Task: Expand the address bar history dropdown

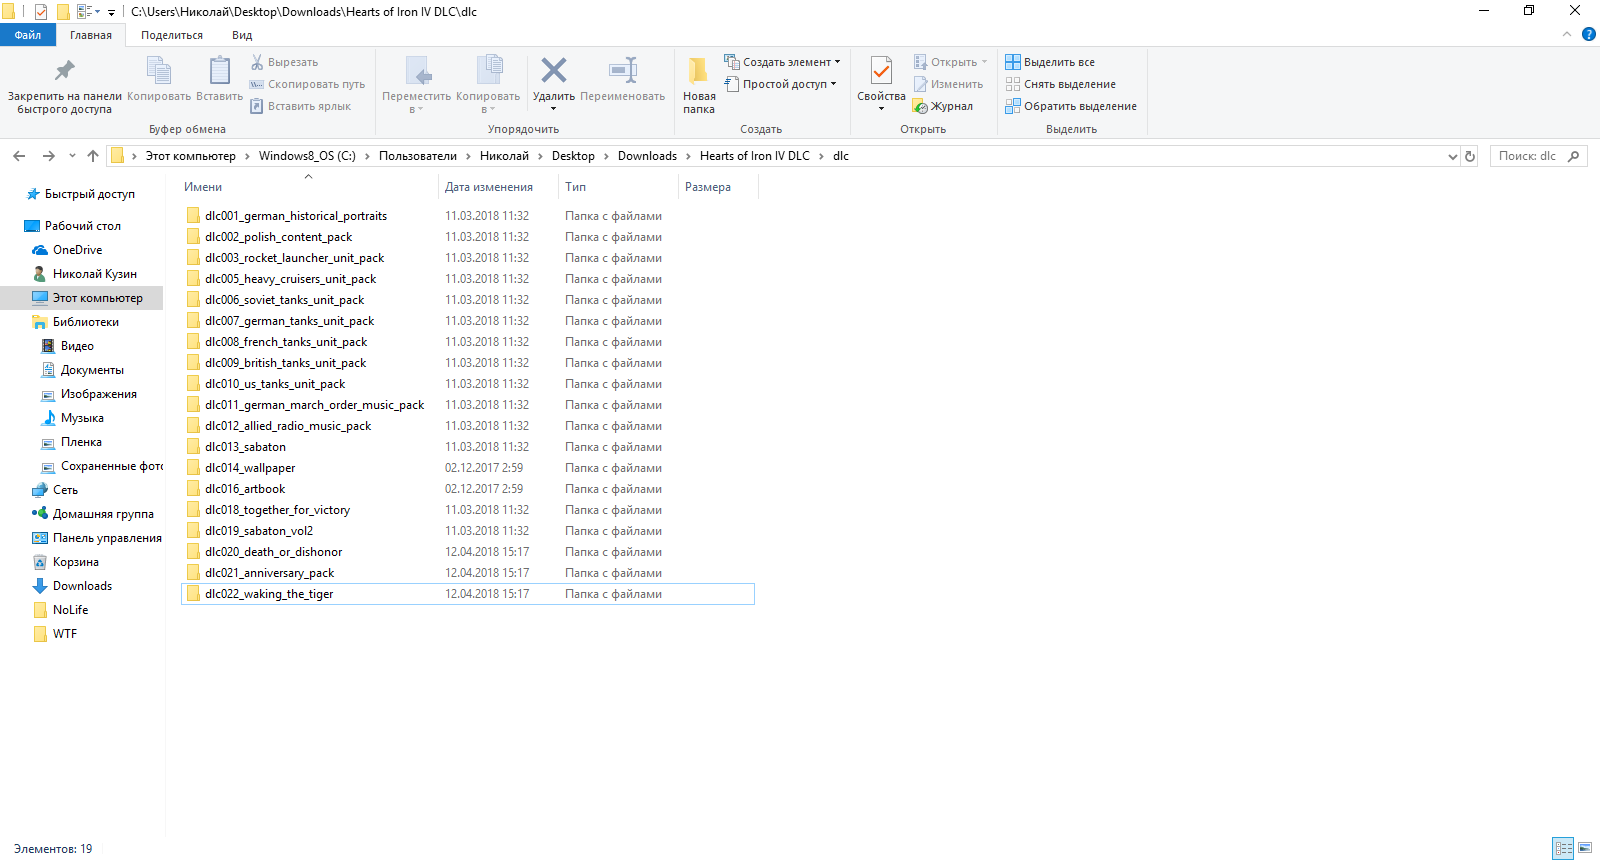Action: point(1453,156)
